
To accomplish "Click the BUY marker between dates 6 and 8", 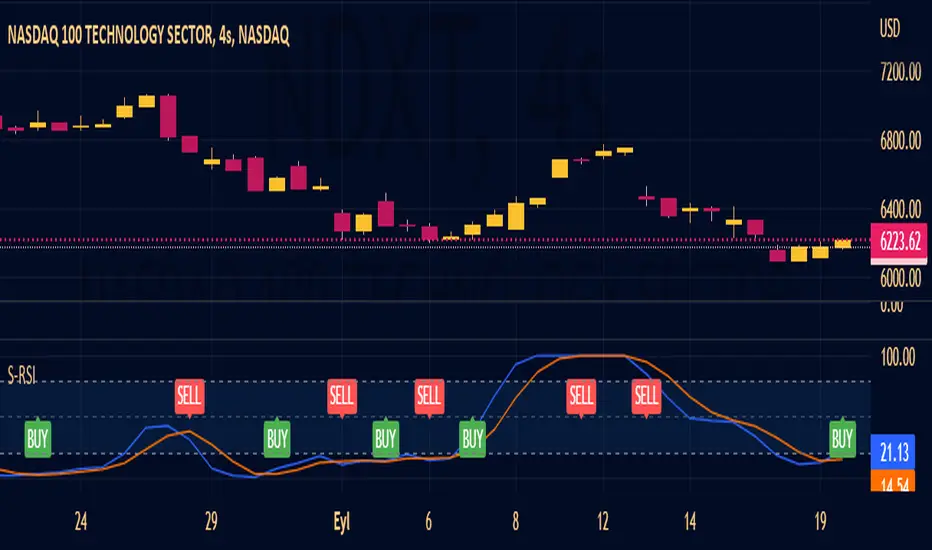I will tap(473, 438).
